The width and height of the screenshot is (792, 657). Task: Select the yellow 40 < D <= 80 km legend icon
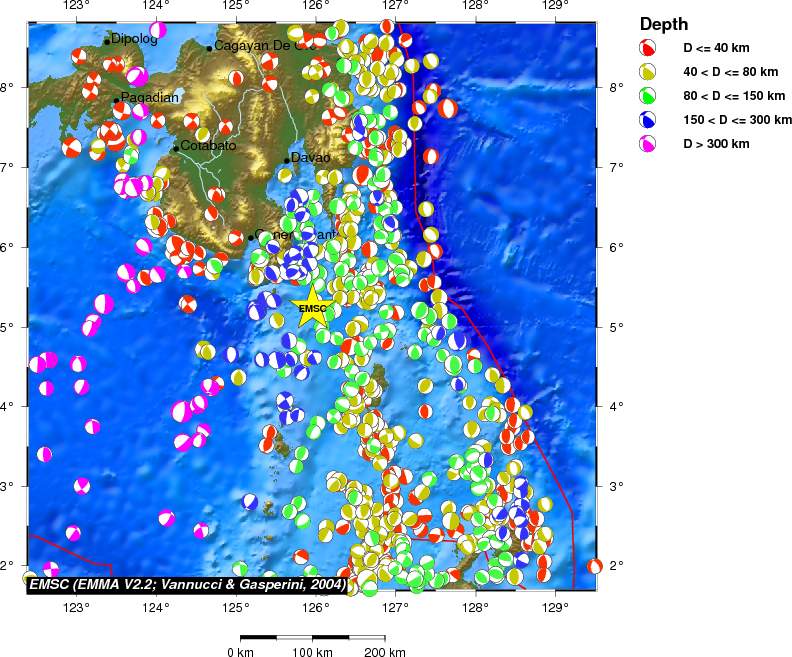point(649,72)
